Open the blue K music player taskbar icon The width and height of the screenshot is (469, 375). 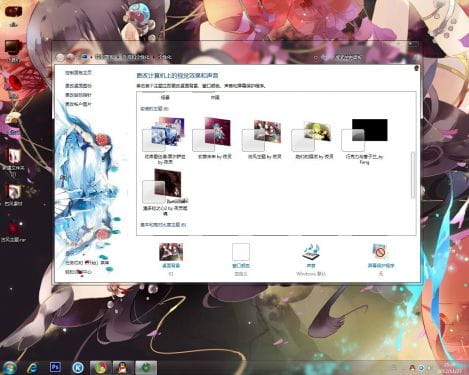pyautogui.click(x=78, y=368)
